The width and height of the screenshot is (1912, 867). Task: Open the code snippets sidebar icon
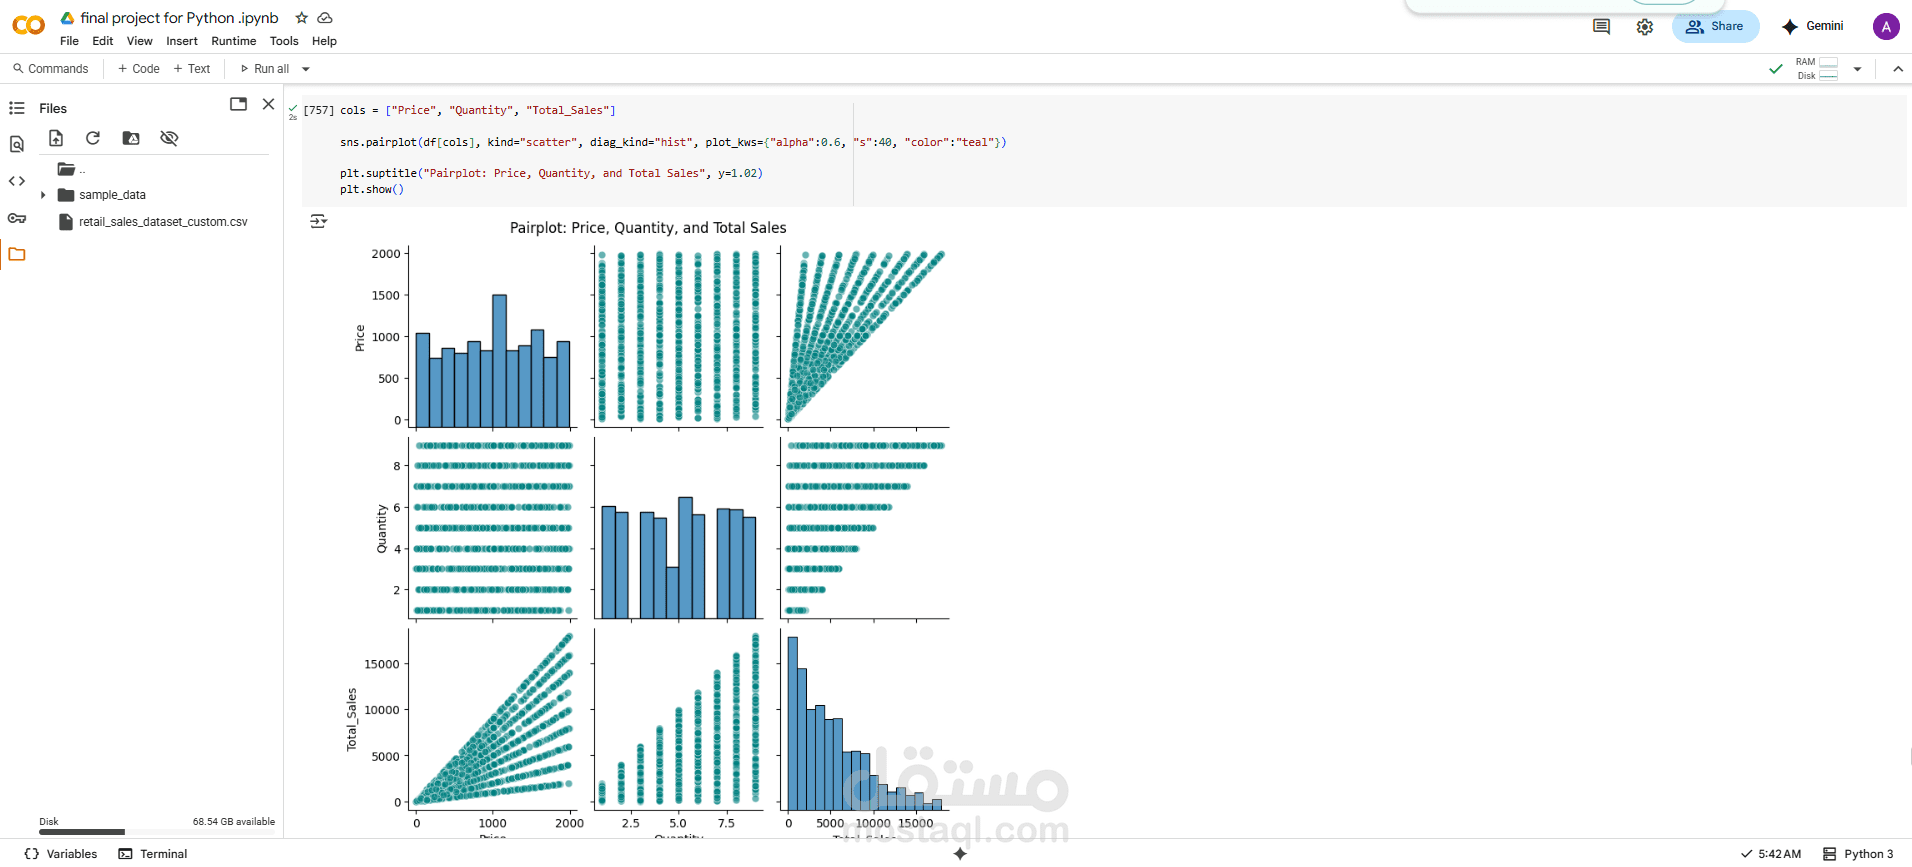(x=17, y=181)
